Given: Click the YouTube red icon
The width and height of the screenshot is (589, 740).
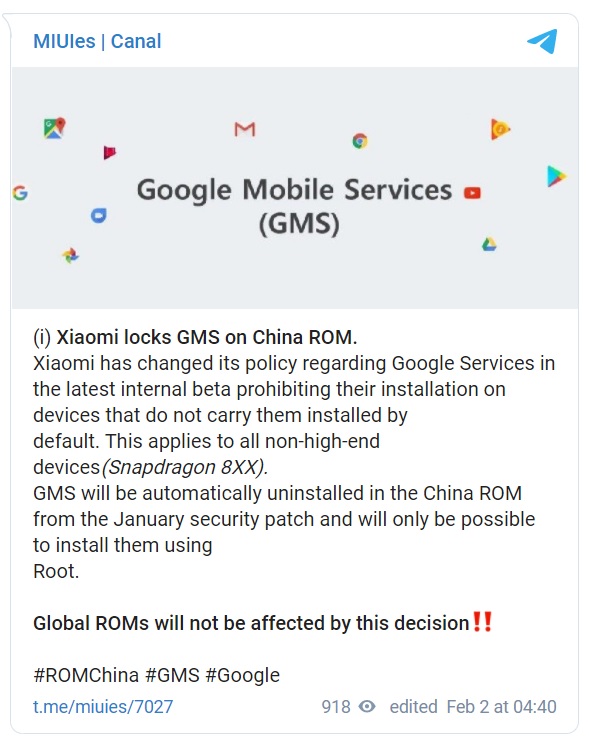Looking at the screenshot, I should tap(472, 193).
